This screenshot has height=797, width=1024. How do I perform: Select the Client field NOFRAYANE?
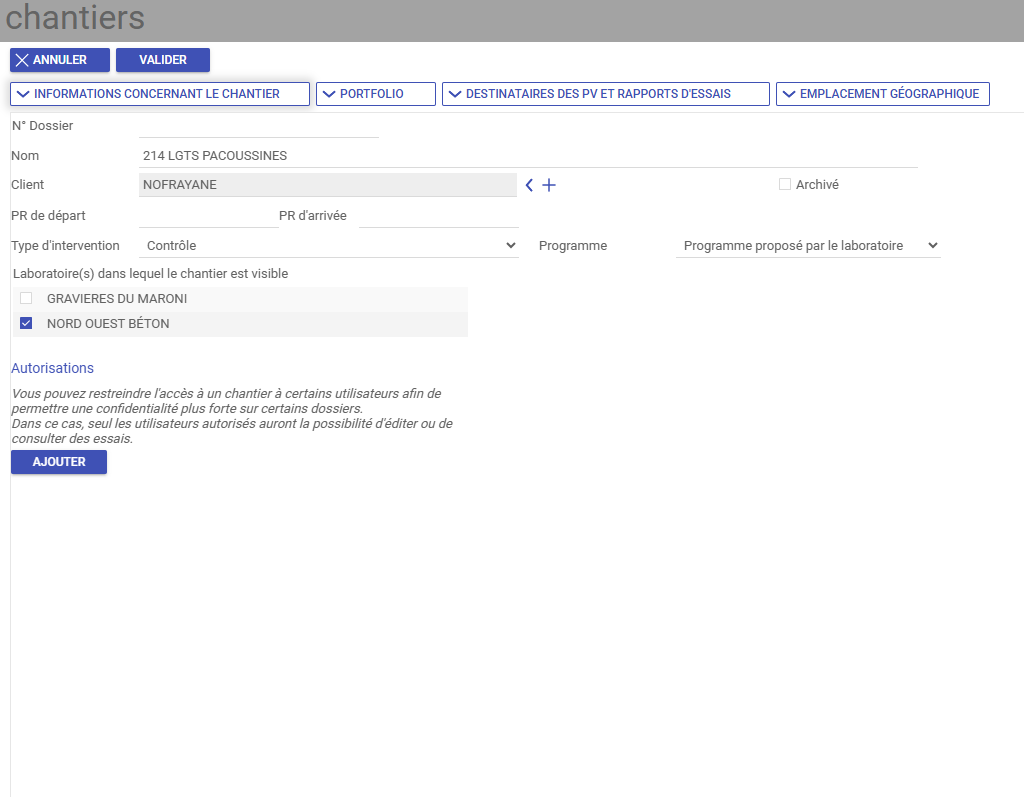(x=327, y=185)
